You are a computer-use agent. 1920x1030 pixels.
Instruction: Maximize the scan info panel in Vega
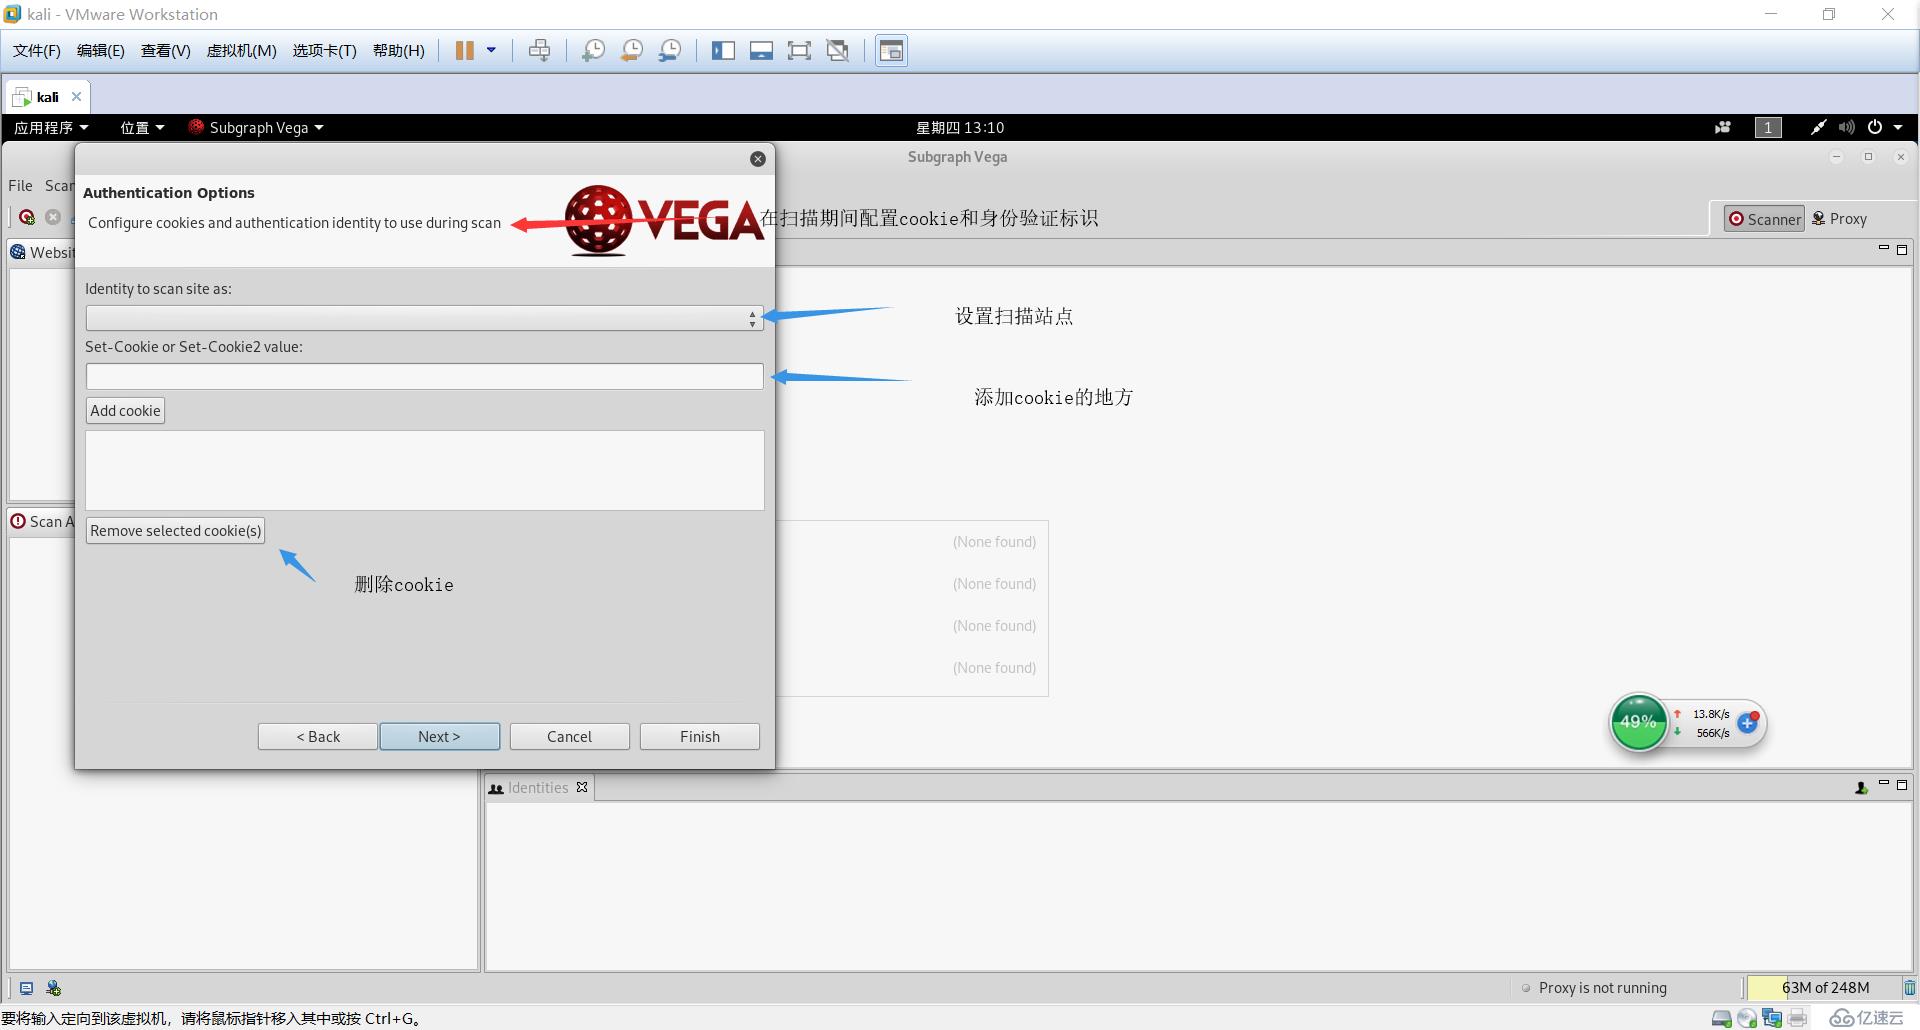(x=1902, y=250)
